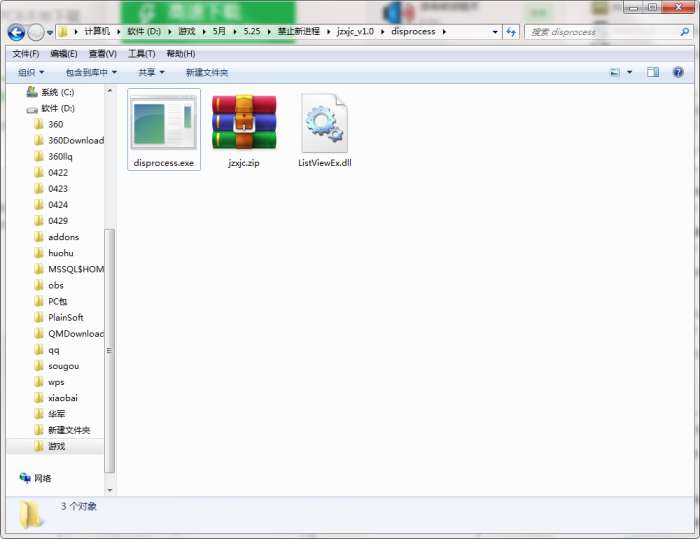The image size is (700, 539).
Task: Open the 文件(F) menu
Action: tap(25, 53)
